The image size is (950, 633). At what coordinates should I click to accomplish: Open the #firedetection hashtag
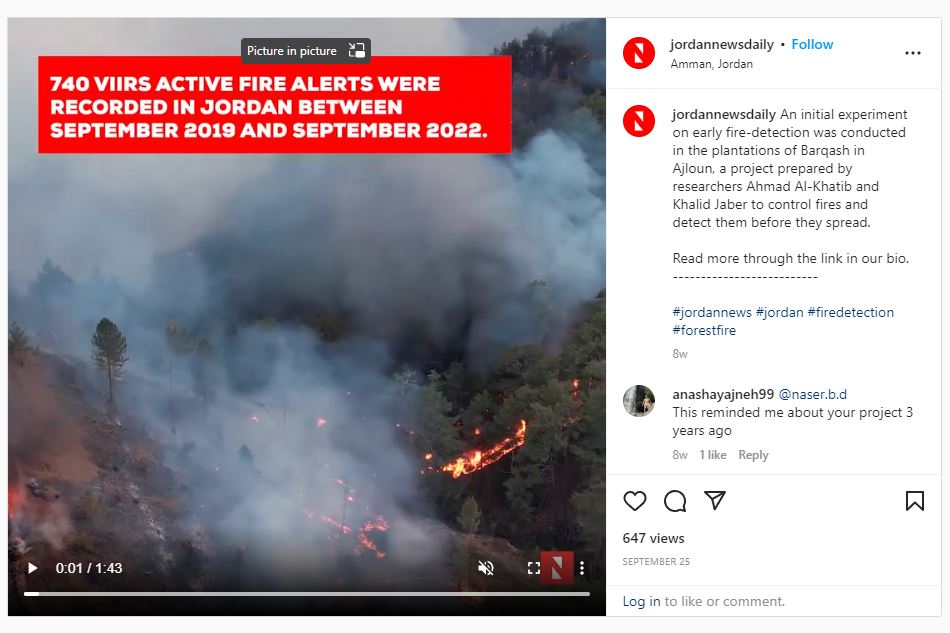tap(851, 313)
